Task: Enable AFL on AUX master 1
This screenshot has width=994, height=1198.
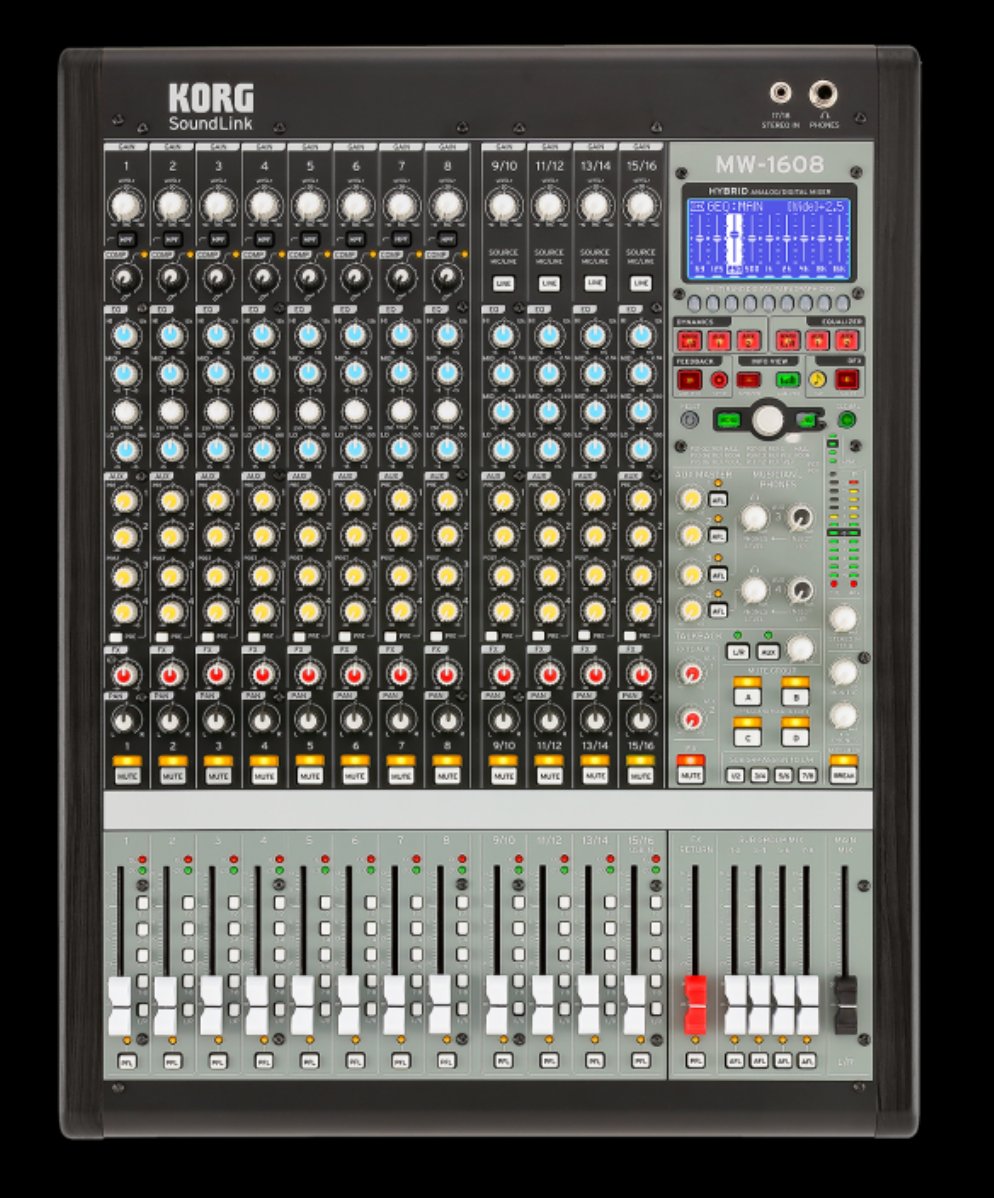Action: click(717, 500)
